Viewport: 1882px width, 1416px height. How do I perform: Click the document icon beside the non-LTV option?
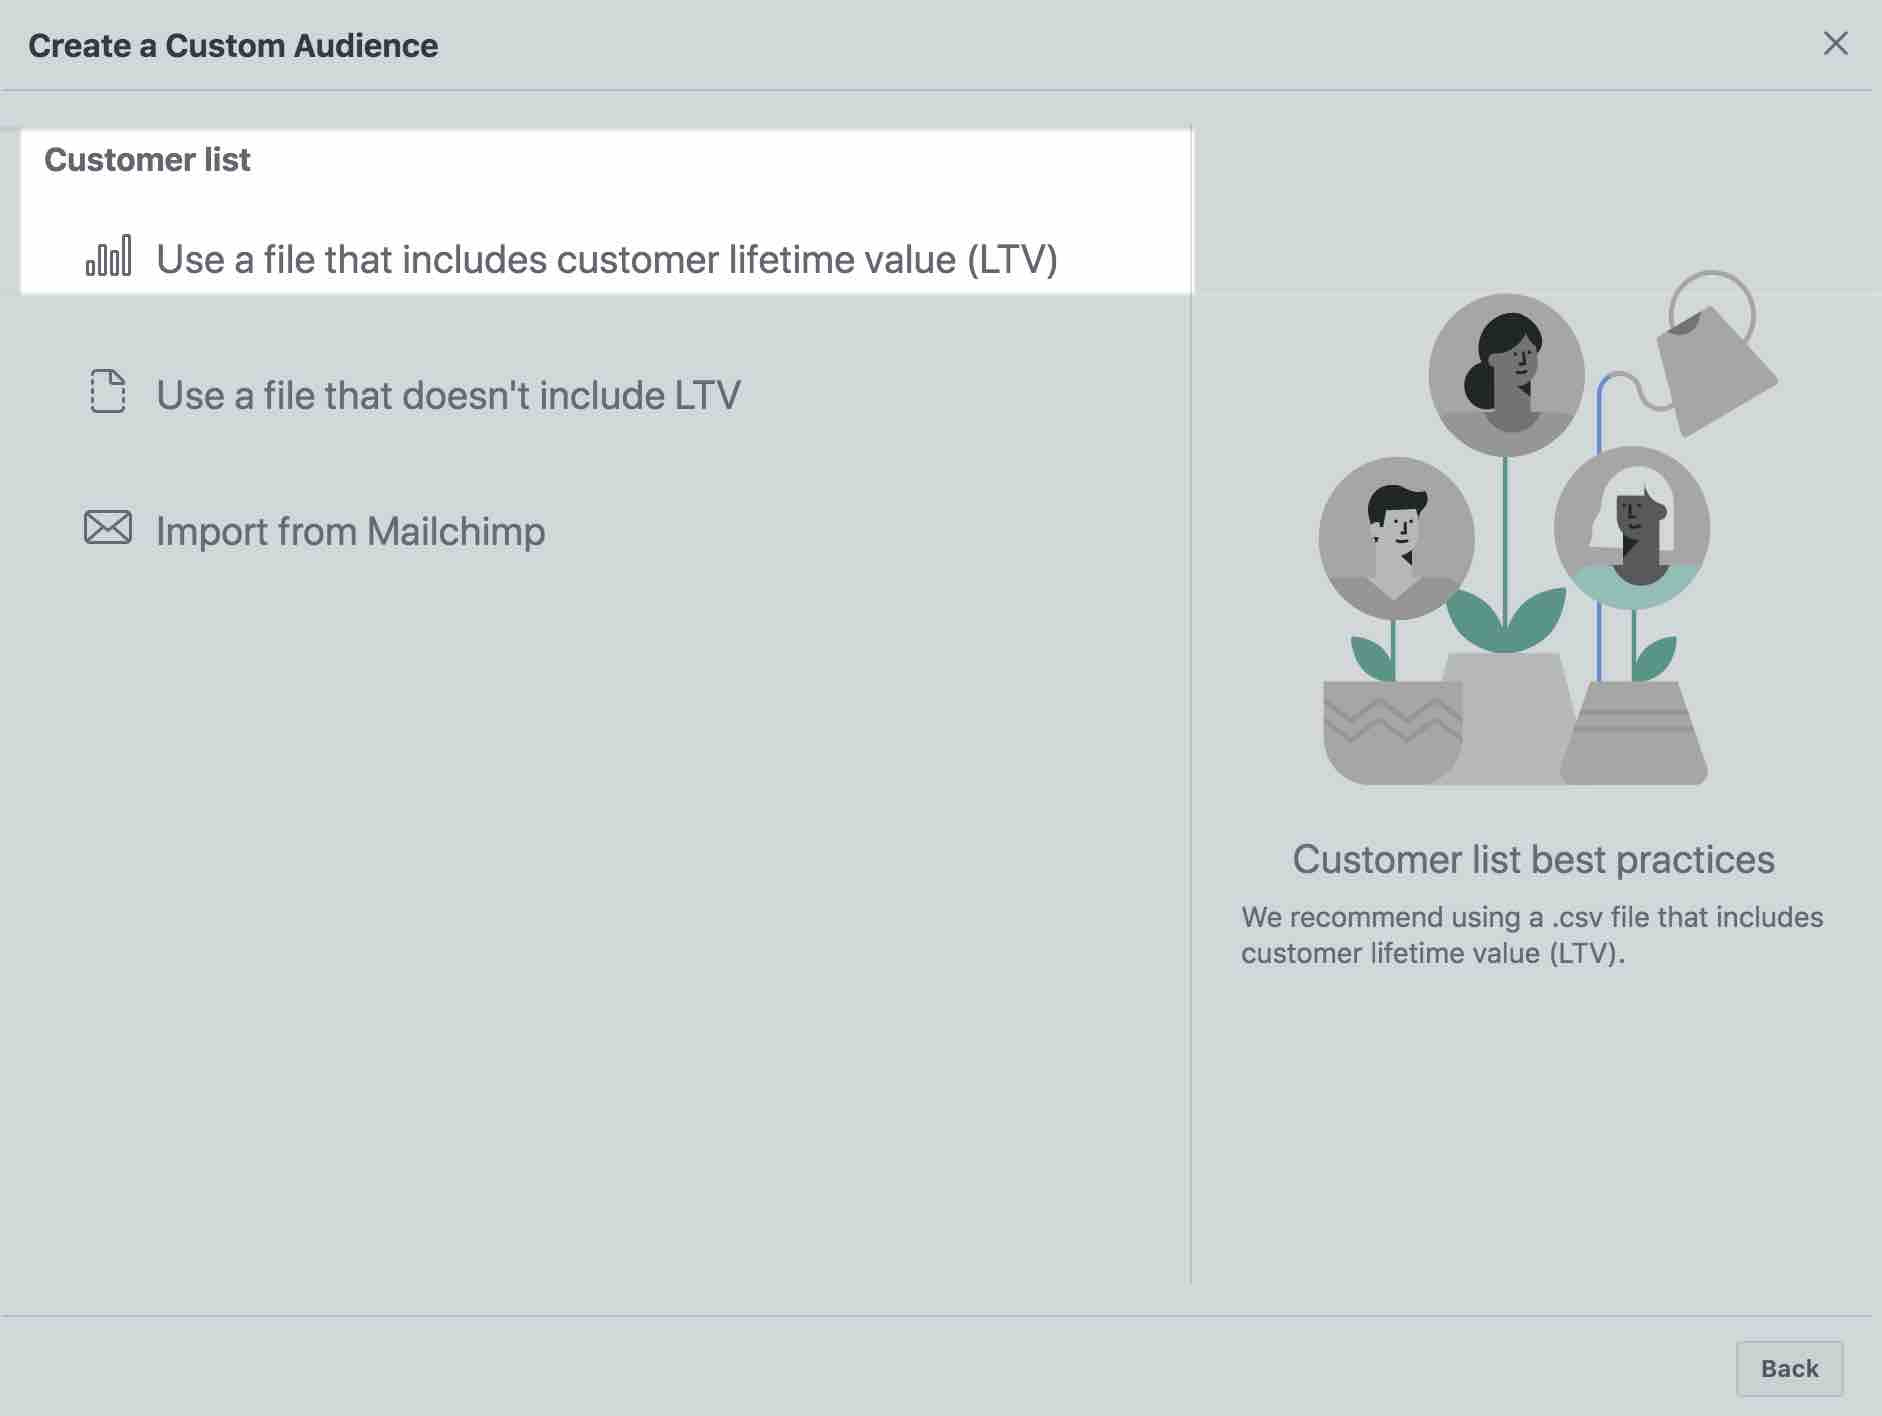click(108, 393)
